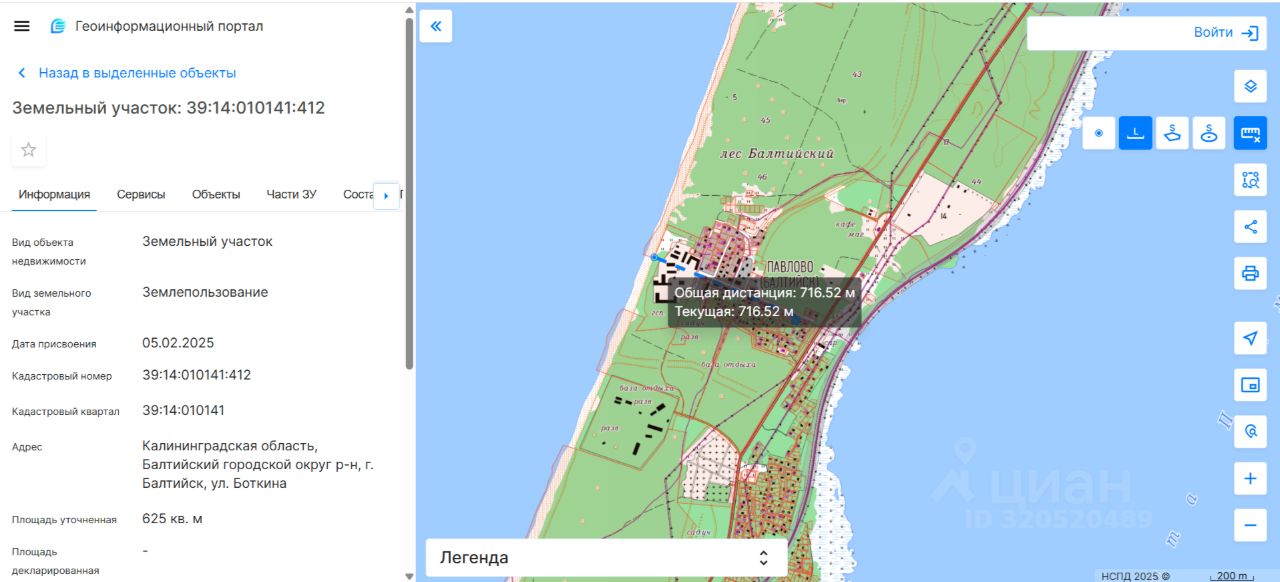Open the overview mini-map icon
The image size is (1280, 582).
click(x=1249, y=385)
